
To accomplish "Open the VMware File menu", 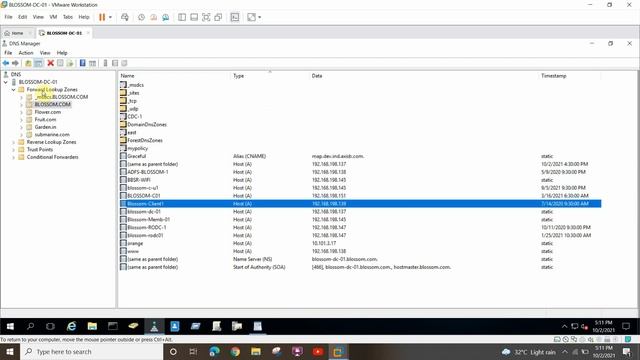I will click(x=8, y=17).
